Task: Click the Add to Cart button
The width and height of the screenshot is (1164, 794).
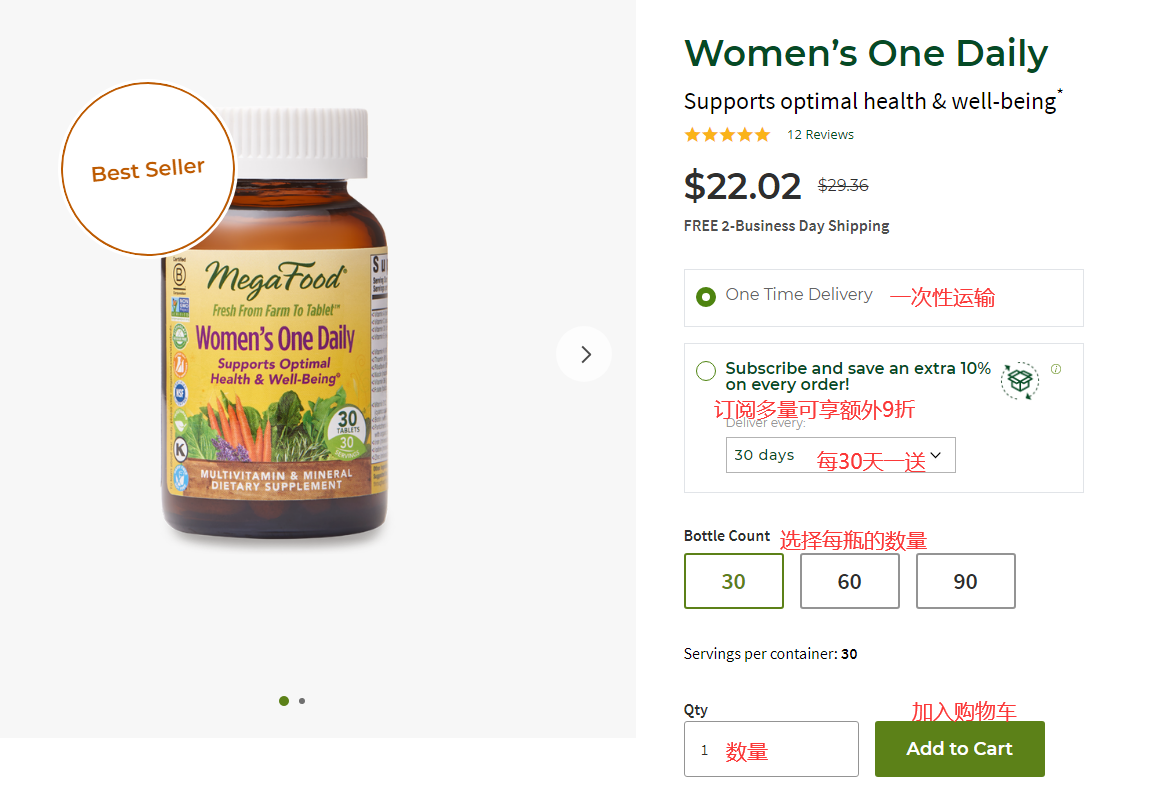Action: click(x=959, y=749)
